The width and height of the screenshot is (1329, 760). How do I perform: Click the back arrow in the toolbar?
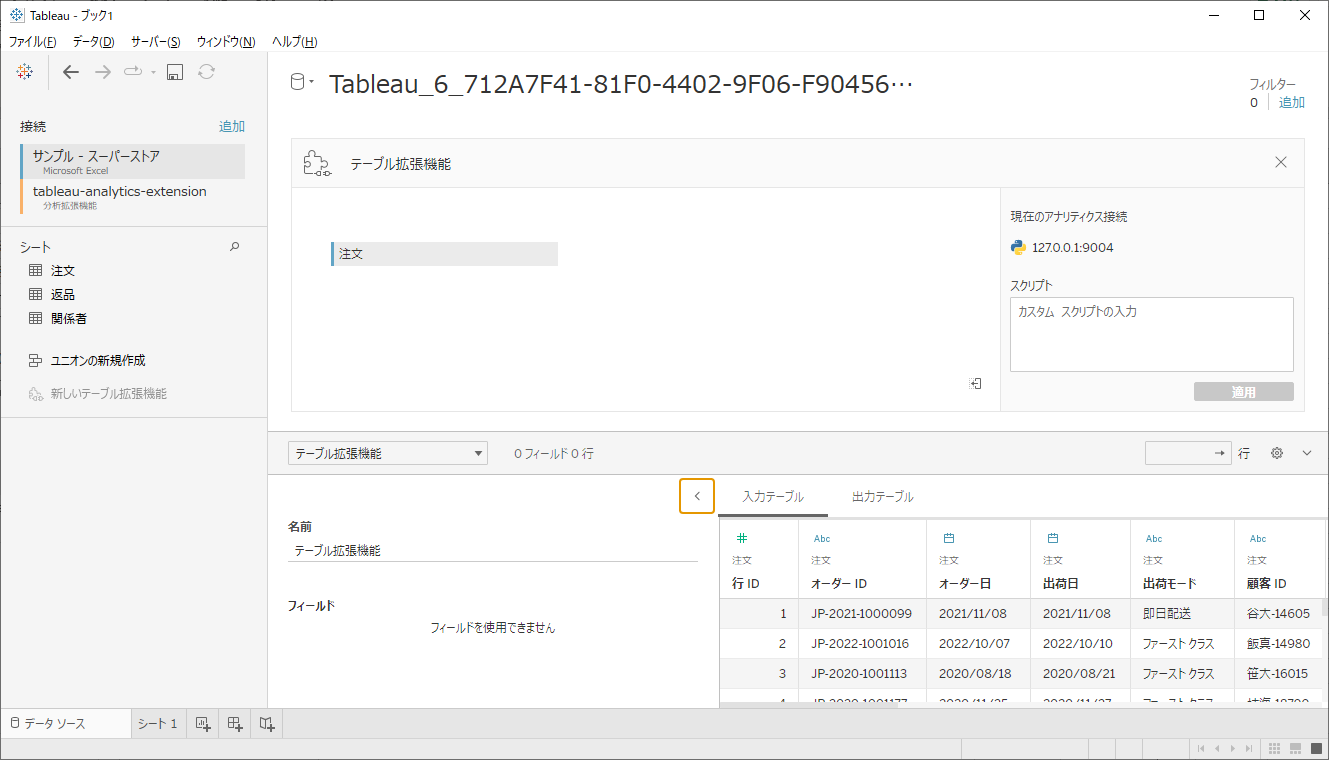point(70,72)
